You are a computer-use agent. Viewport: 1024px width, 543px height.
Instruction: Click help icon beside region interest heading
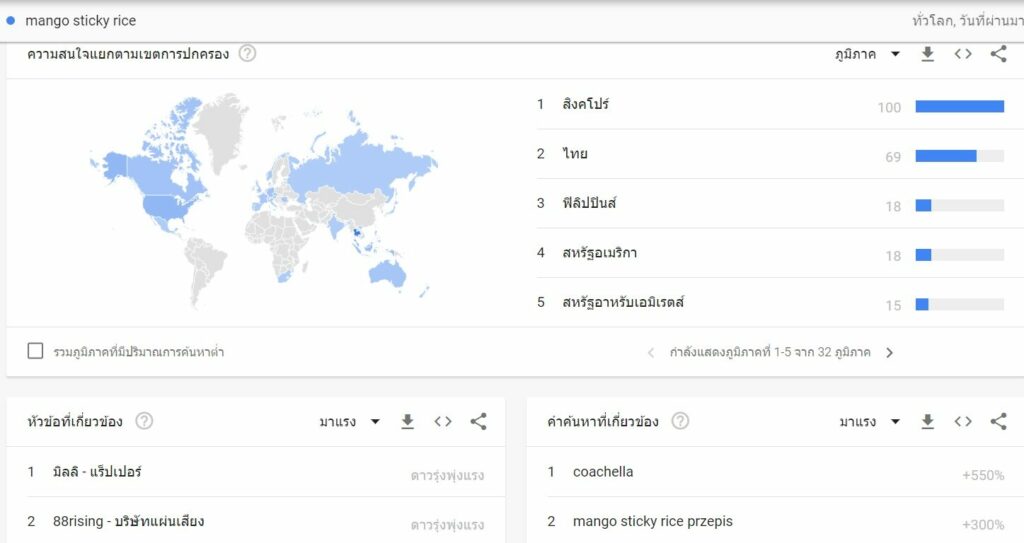(x=247, y=54)
